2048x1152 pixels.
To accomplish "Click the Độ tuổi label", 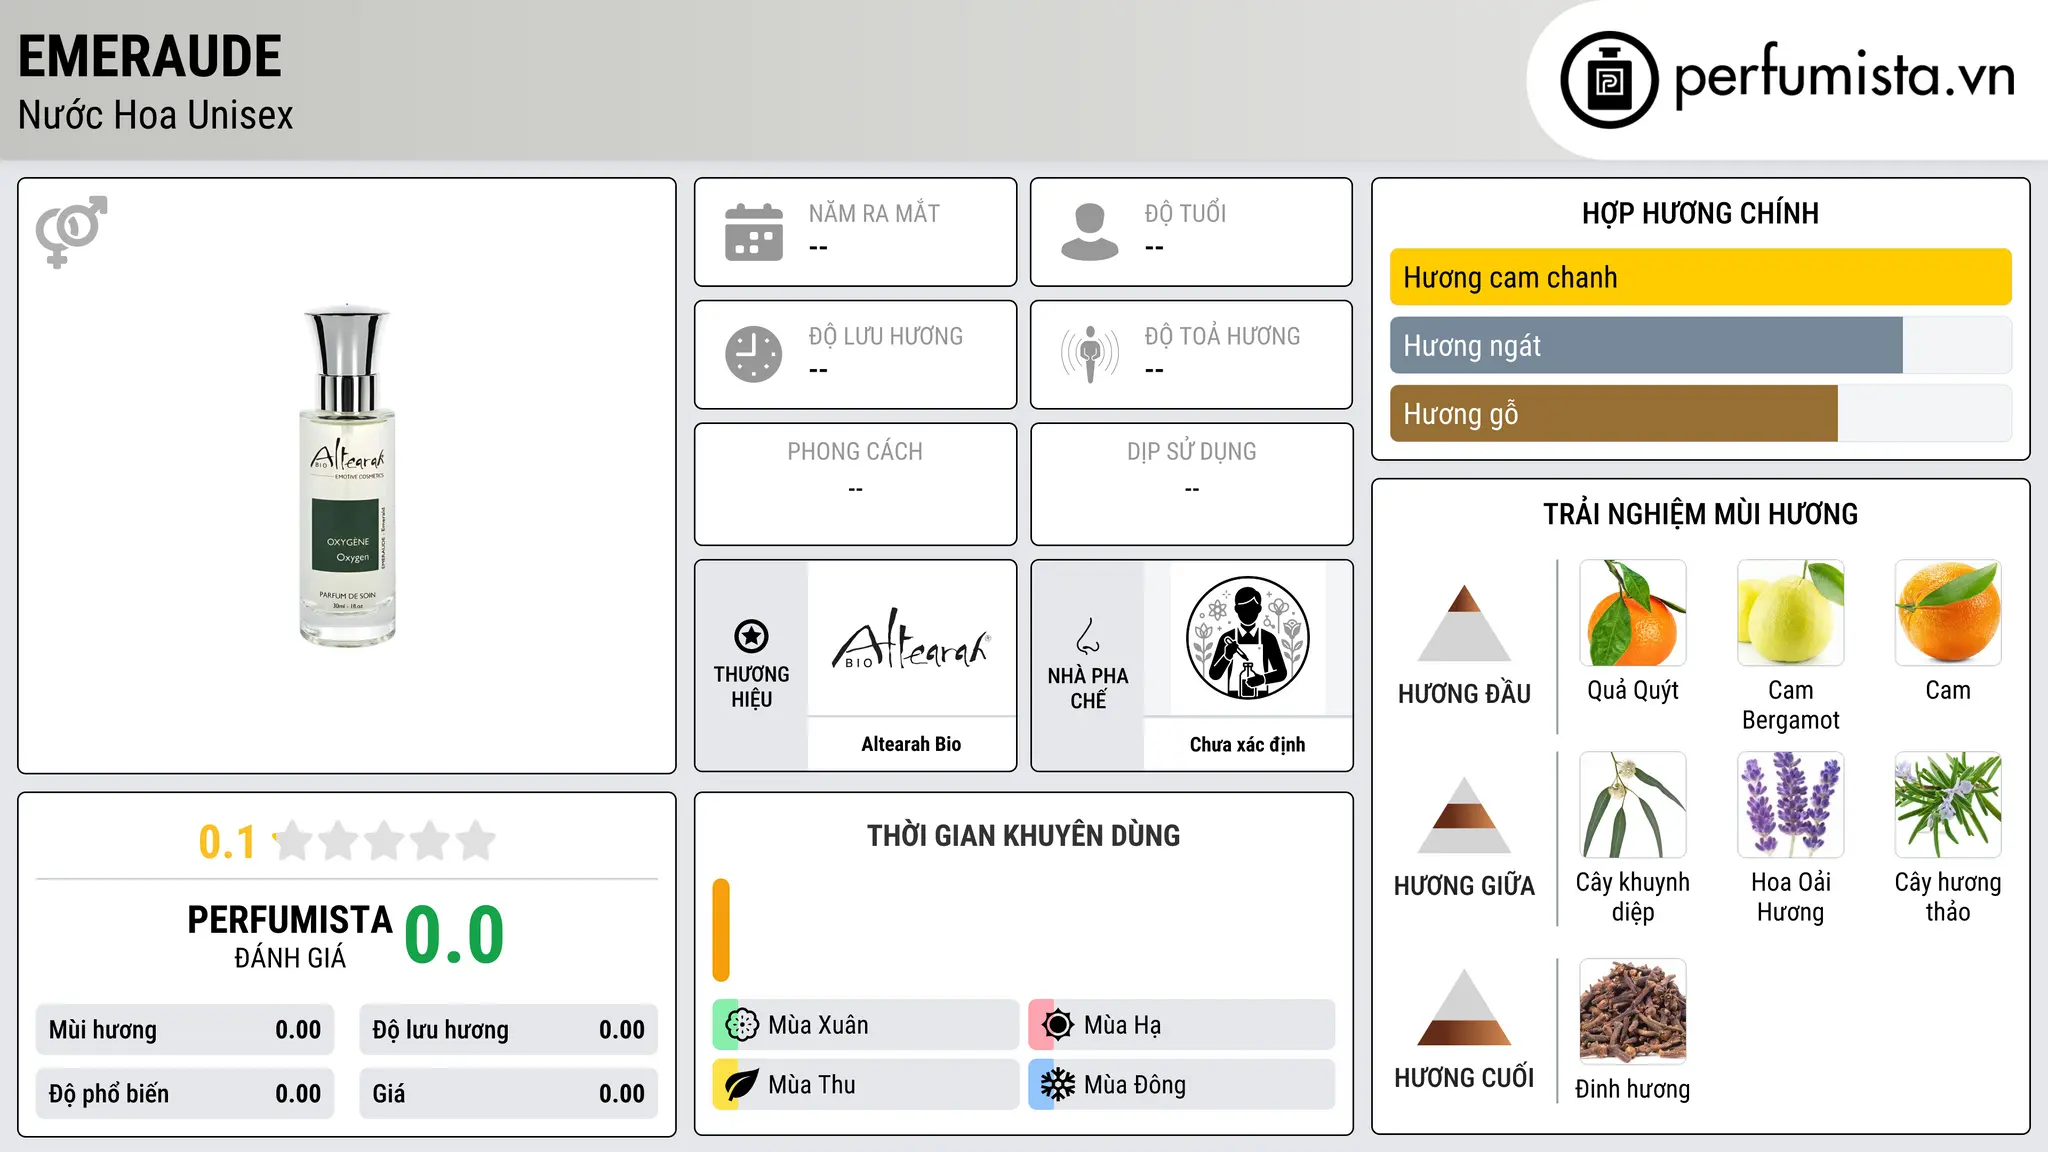I will [1185, 213].
